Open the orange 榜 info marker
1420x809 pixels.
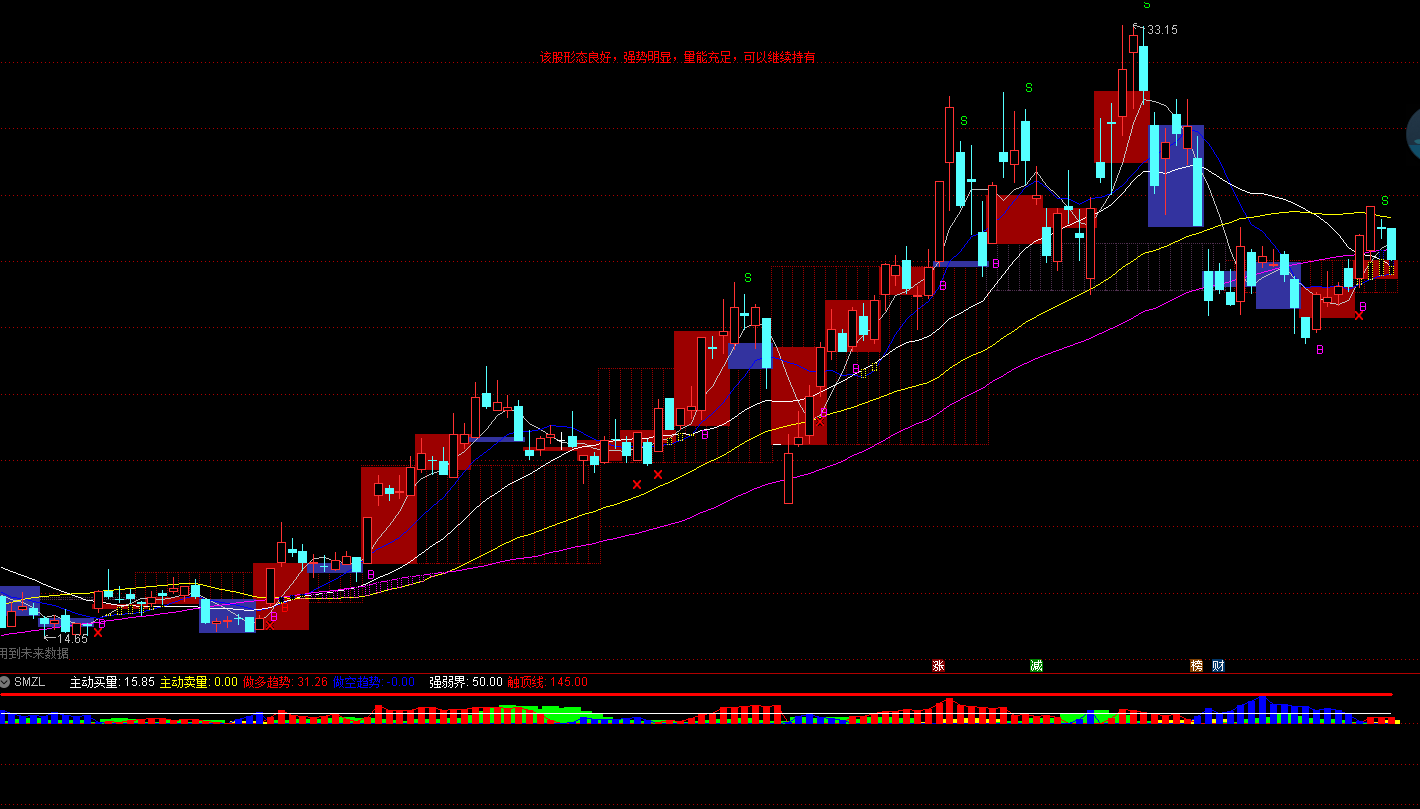(1196, 665)
